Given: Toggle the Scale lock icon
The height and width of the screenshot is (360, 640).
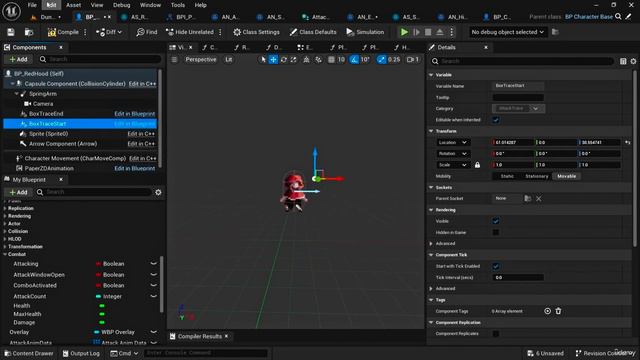Looking at the screenshot, I should tap(477, 165).
